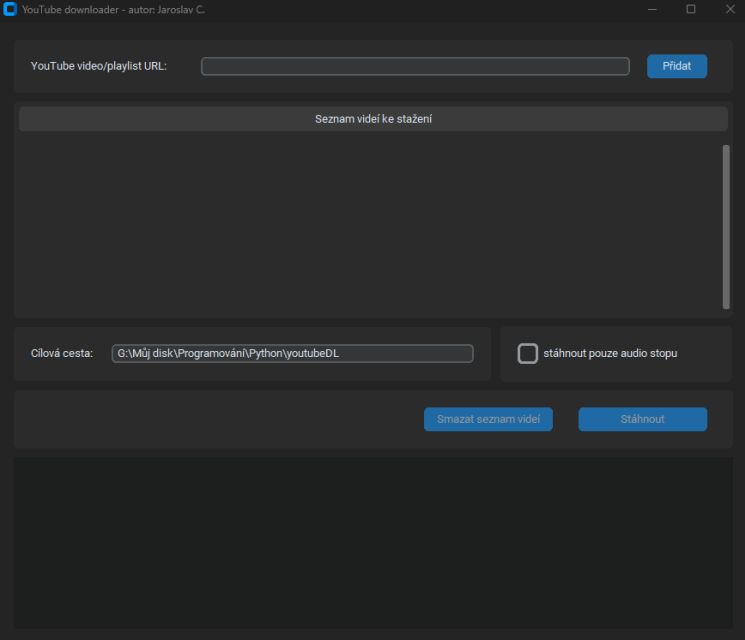This screenshot has height=640, width=745.
Task: Click the 'stáhnout pouze audio stopu' label
Action: (610, 353)
